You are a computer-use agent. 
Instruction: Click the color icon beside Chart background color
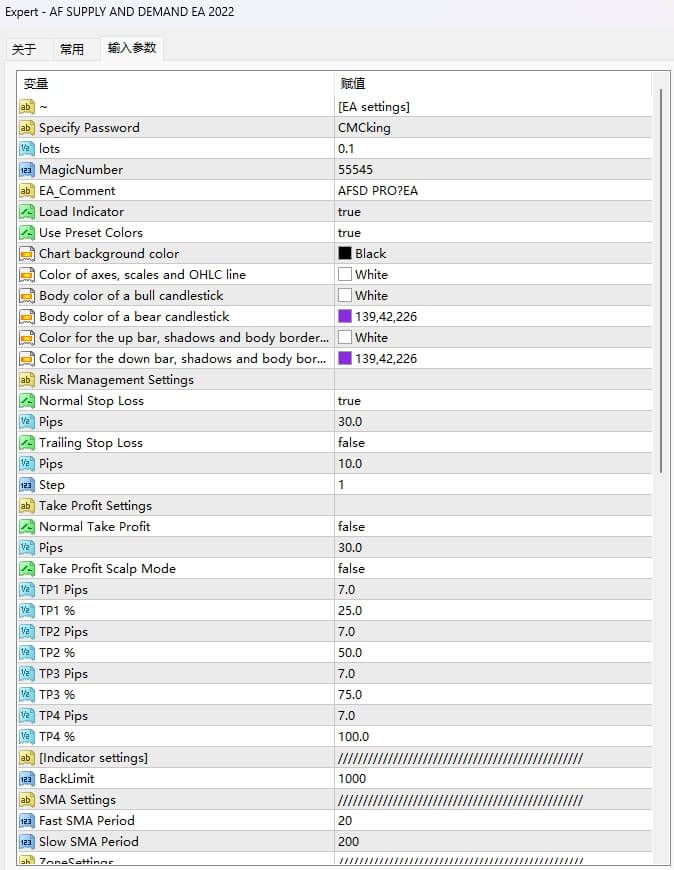[x=27, y=254]
